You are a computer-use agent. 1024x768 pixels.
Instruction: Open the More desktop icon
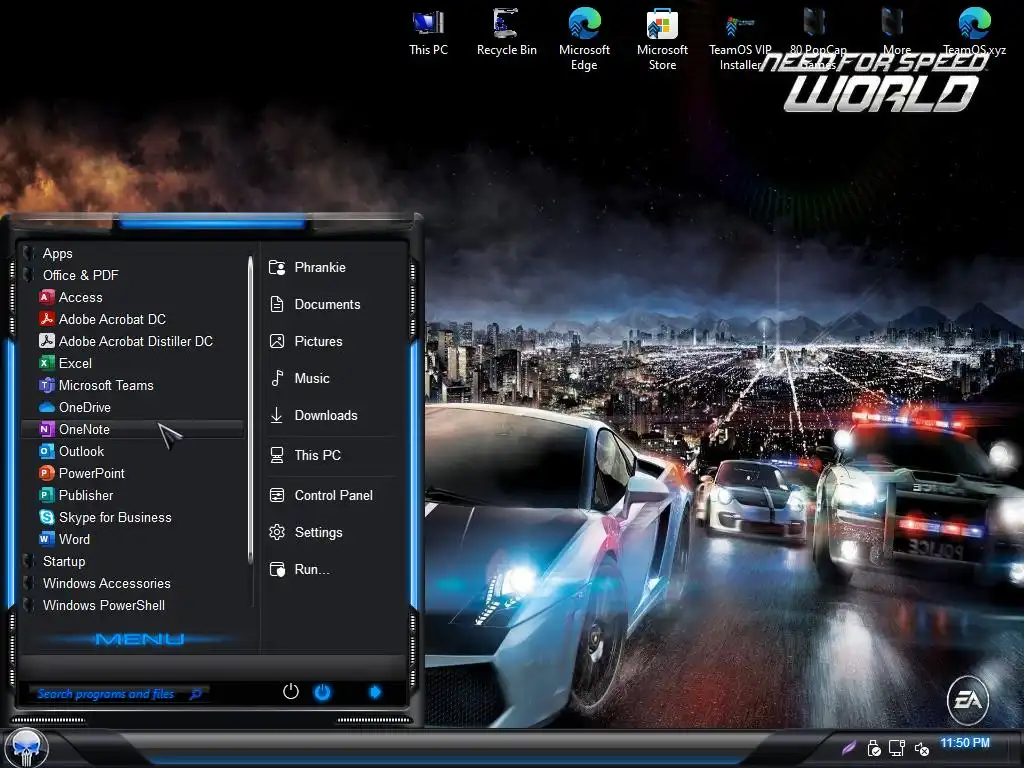(x=896, y=32)
